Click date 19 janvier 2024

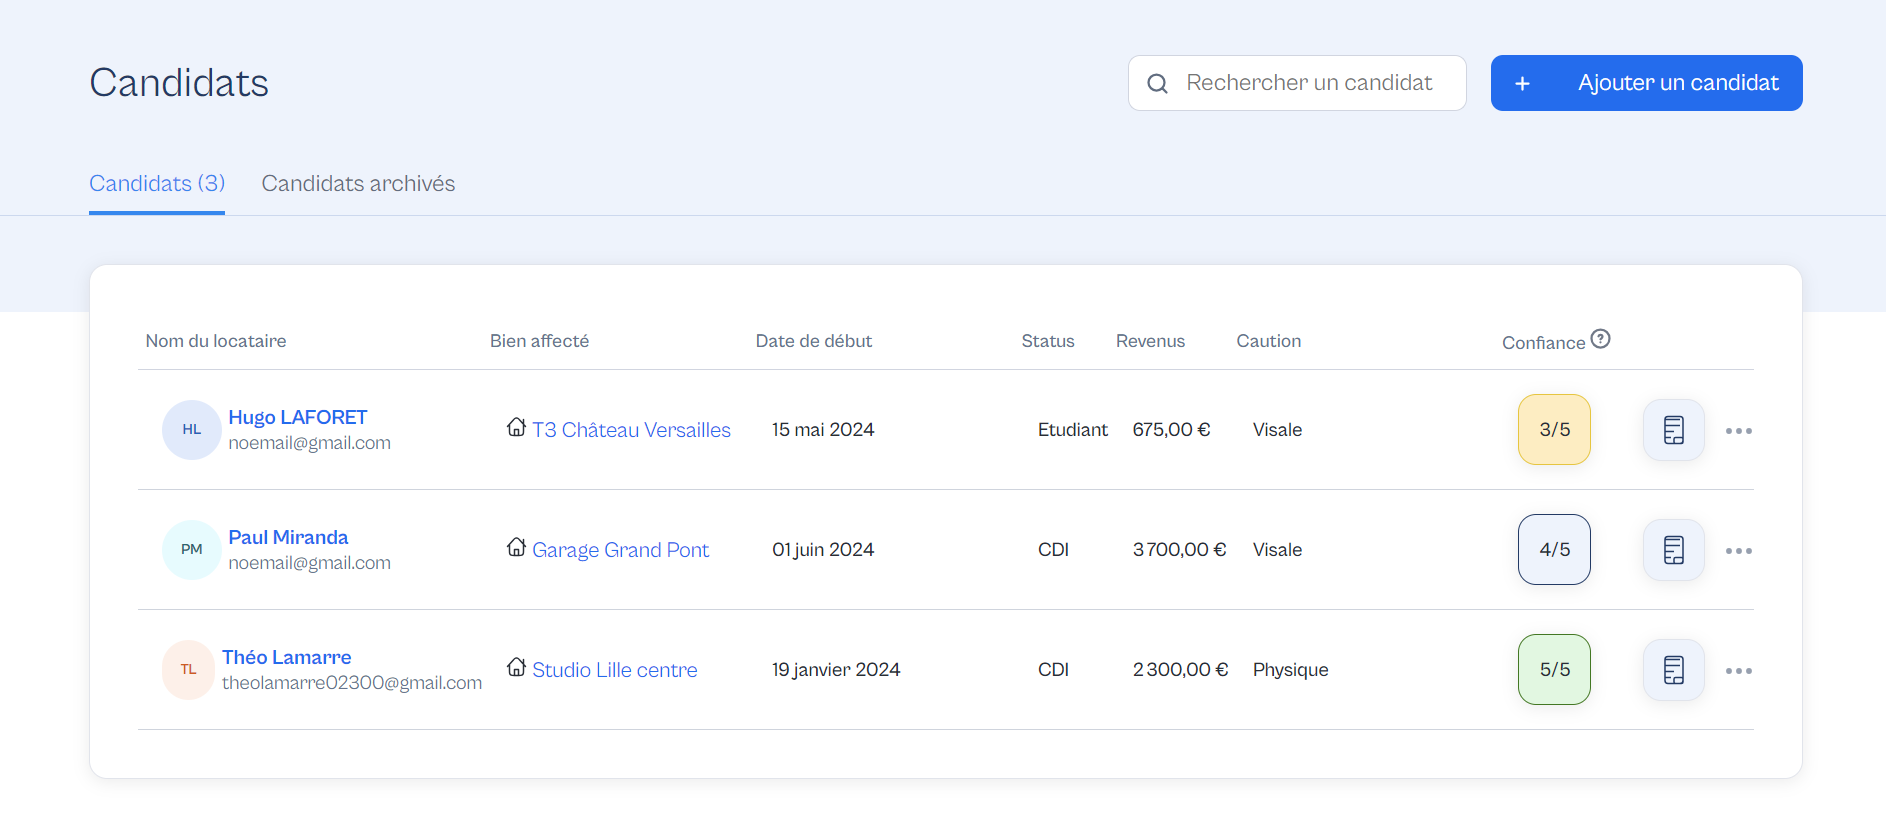click(x=836, y=670)
